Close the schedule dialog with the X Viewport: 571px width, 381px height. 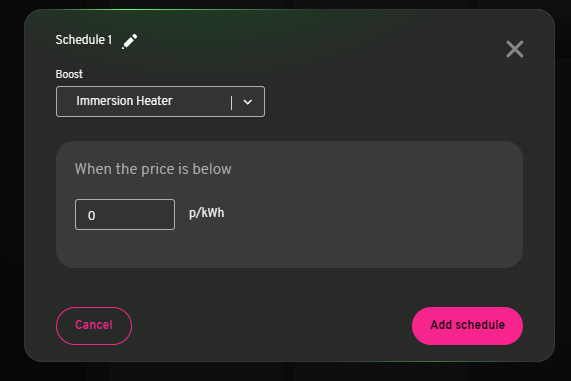tap(515, 49)
